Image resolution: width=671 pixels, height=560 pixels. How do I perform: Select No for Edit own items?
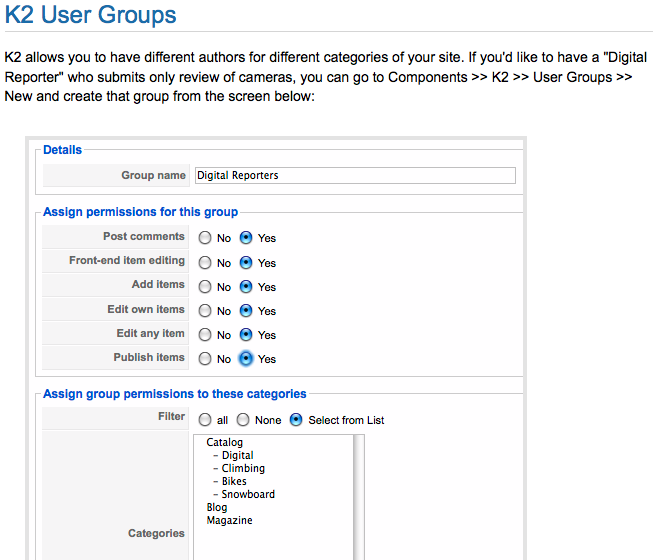[205, 311]
